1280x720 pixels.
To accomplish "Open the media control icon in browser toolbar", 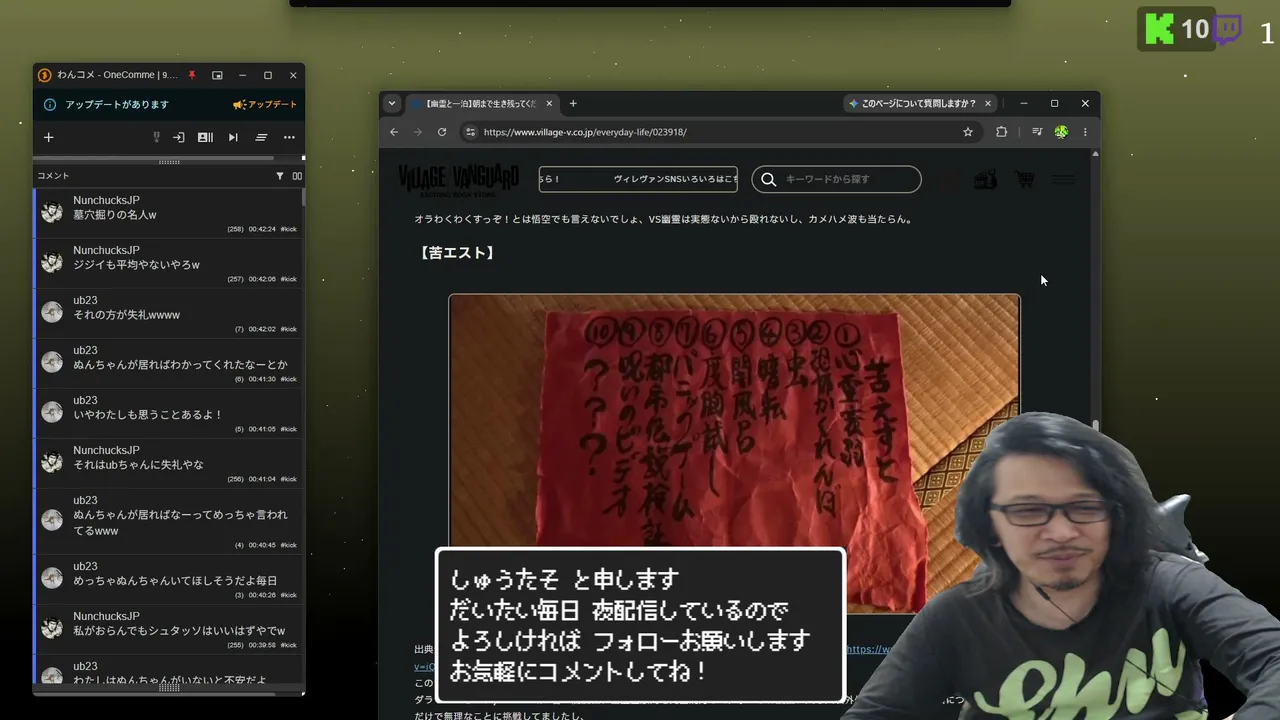I will click(x=1037, y=132).
